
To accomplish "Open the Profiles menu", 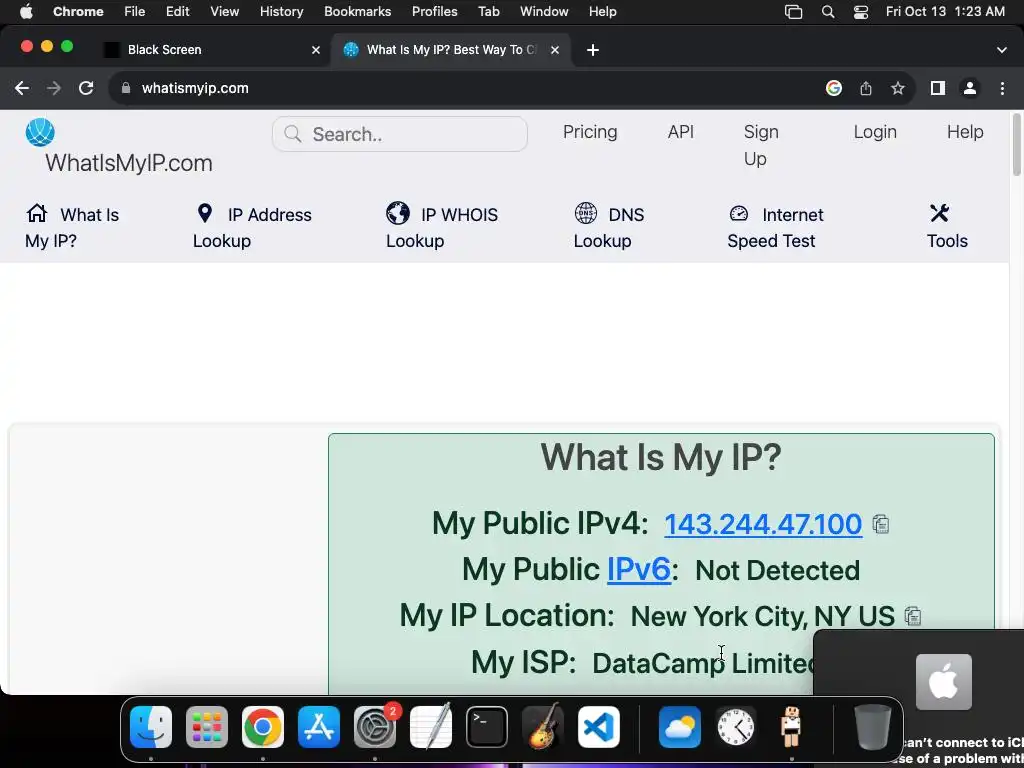I will [x=434, y=12].
